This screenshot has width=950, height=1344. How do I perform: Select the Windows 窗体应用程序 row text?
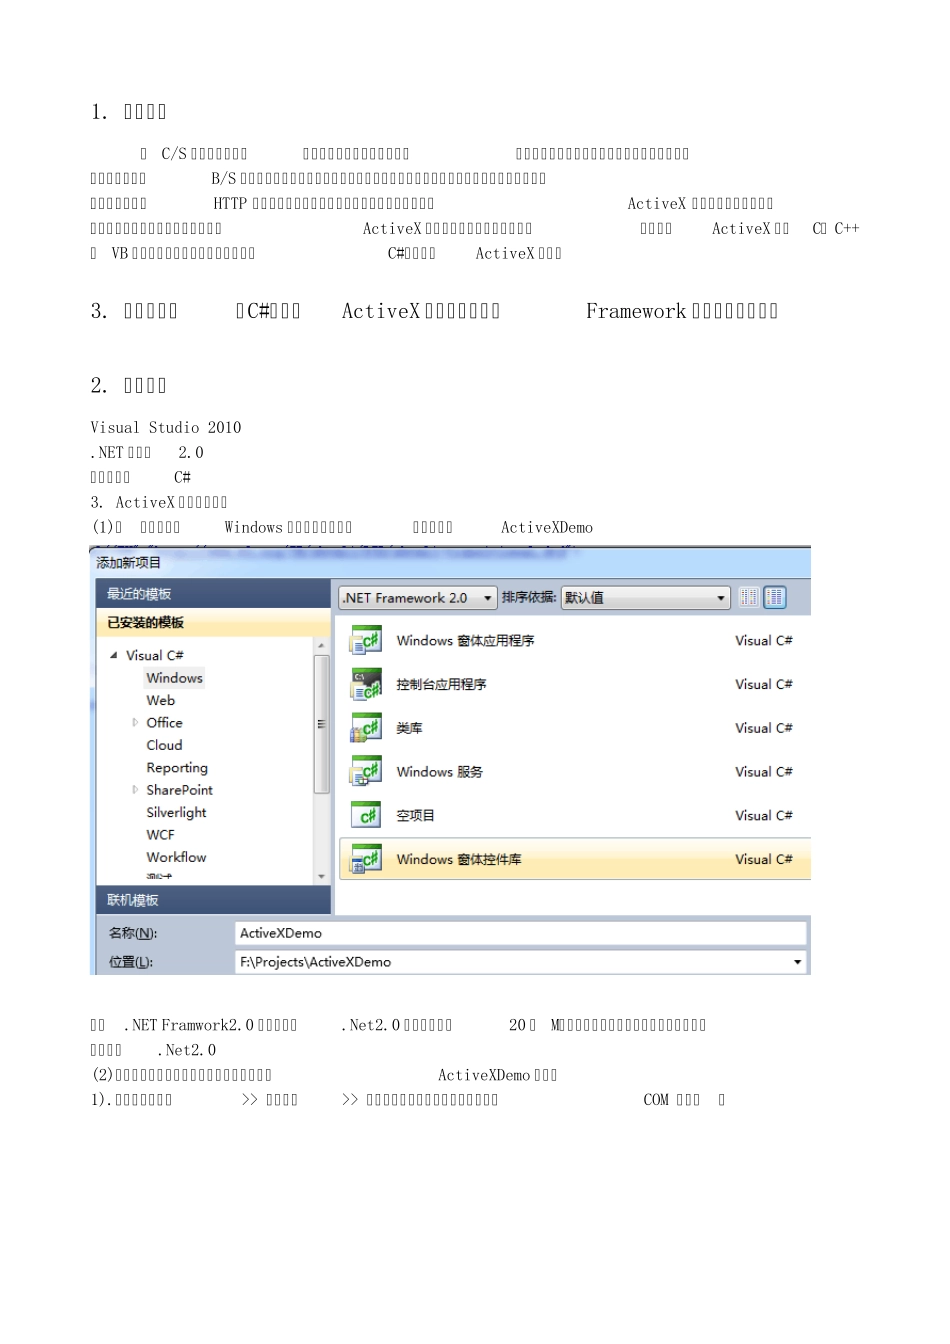465,640
